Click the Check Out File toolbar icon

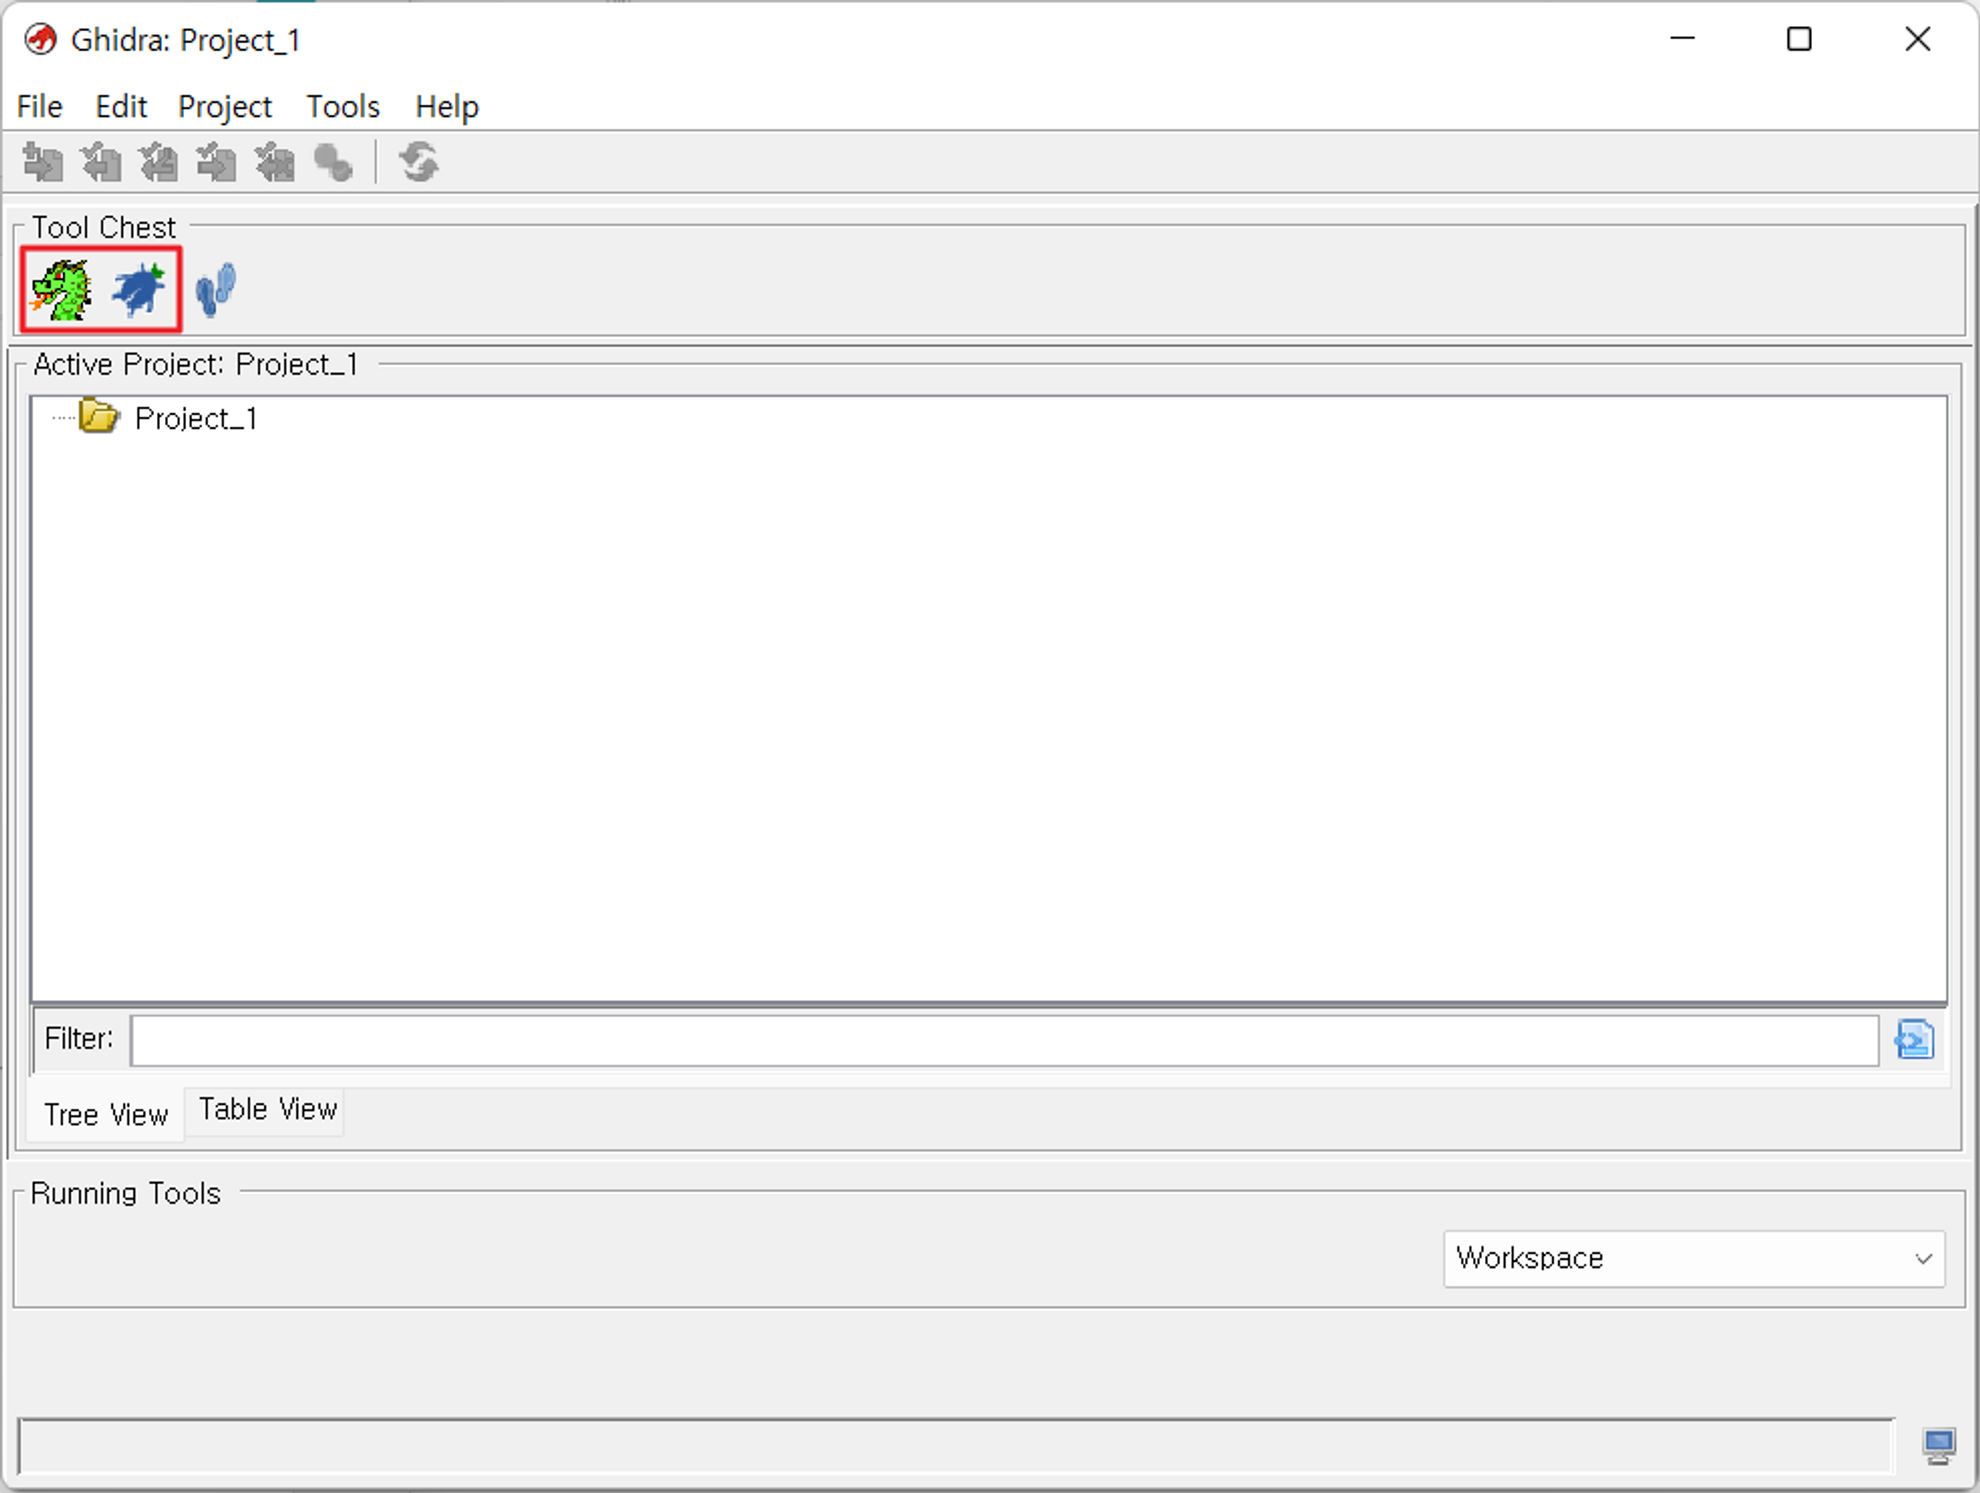(x=101, y=162)
